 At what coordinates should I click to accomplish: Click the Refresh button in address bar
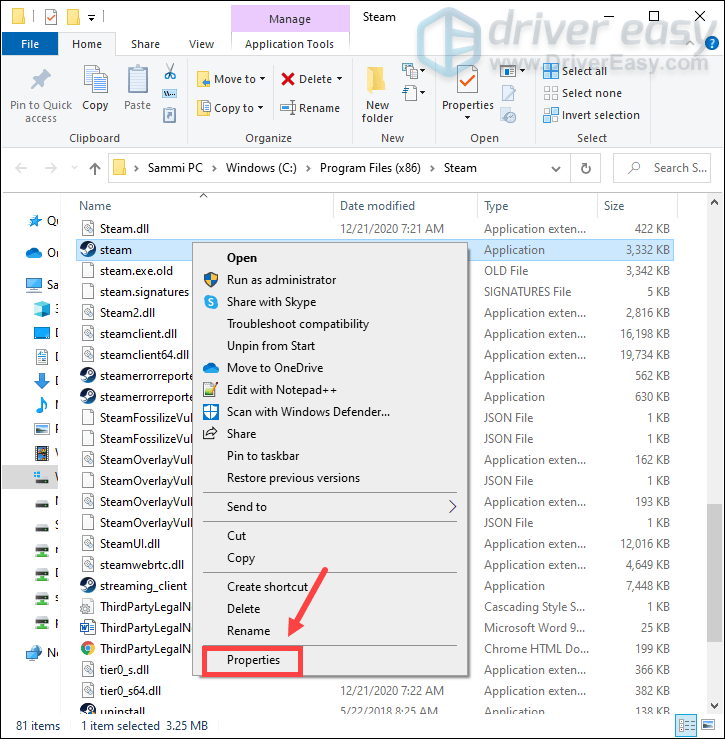pos(585,168)
